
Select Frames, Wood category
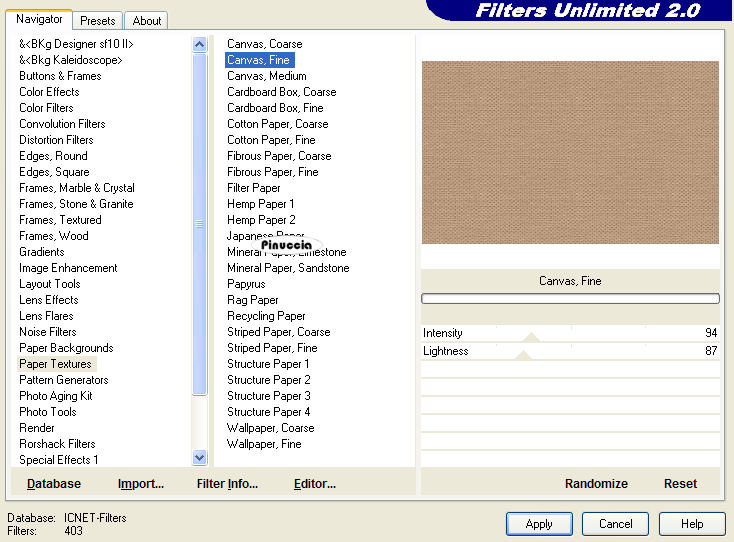pos(54,236)
